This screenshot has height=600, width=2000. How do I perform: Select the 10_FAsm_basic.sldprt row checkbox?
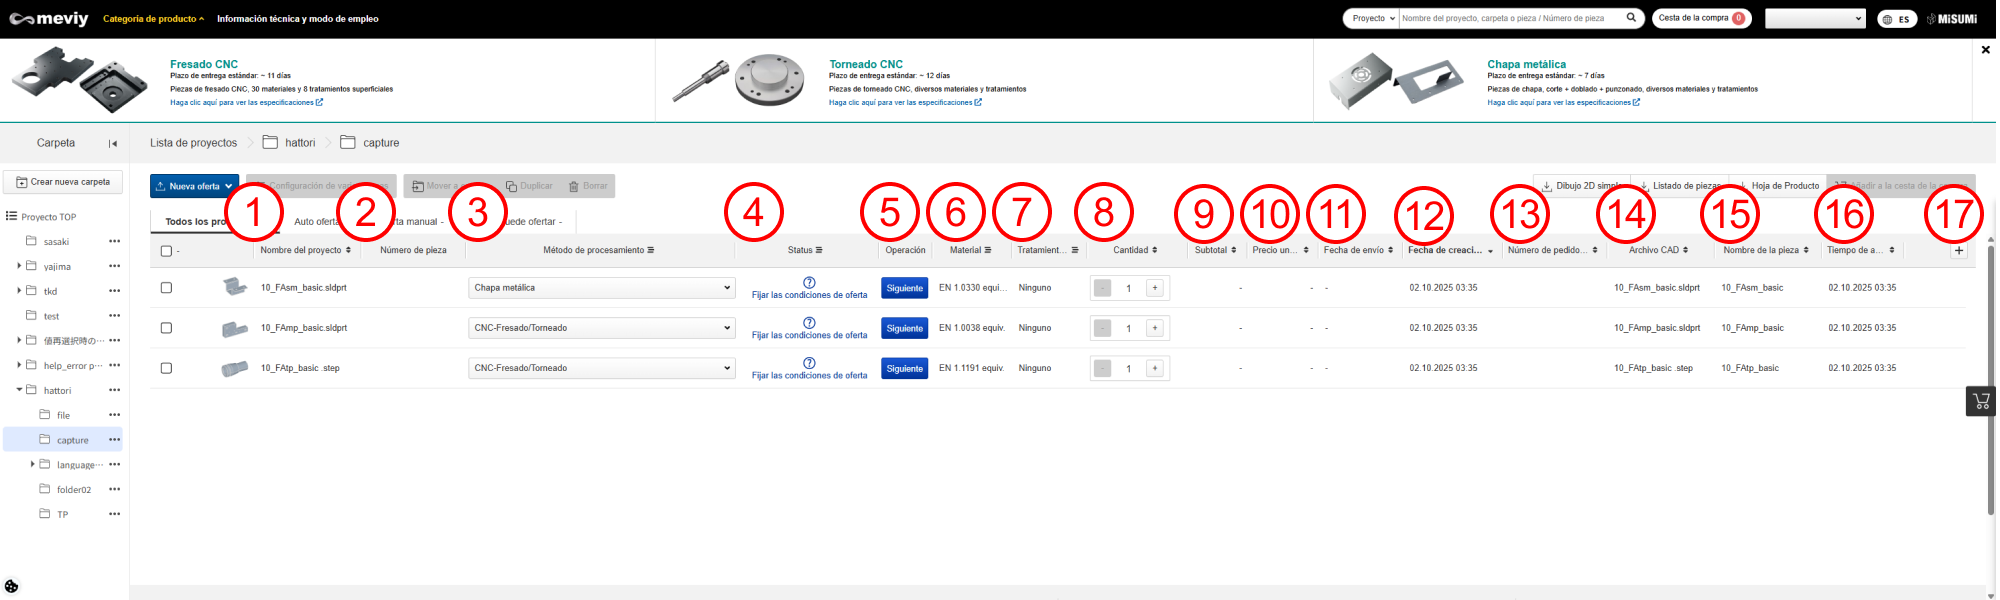[x=166, y=288]
